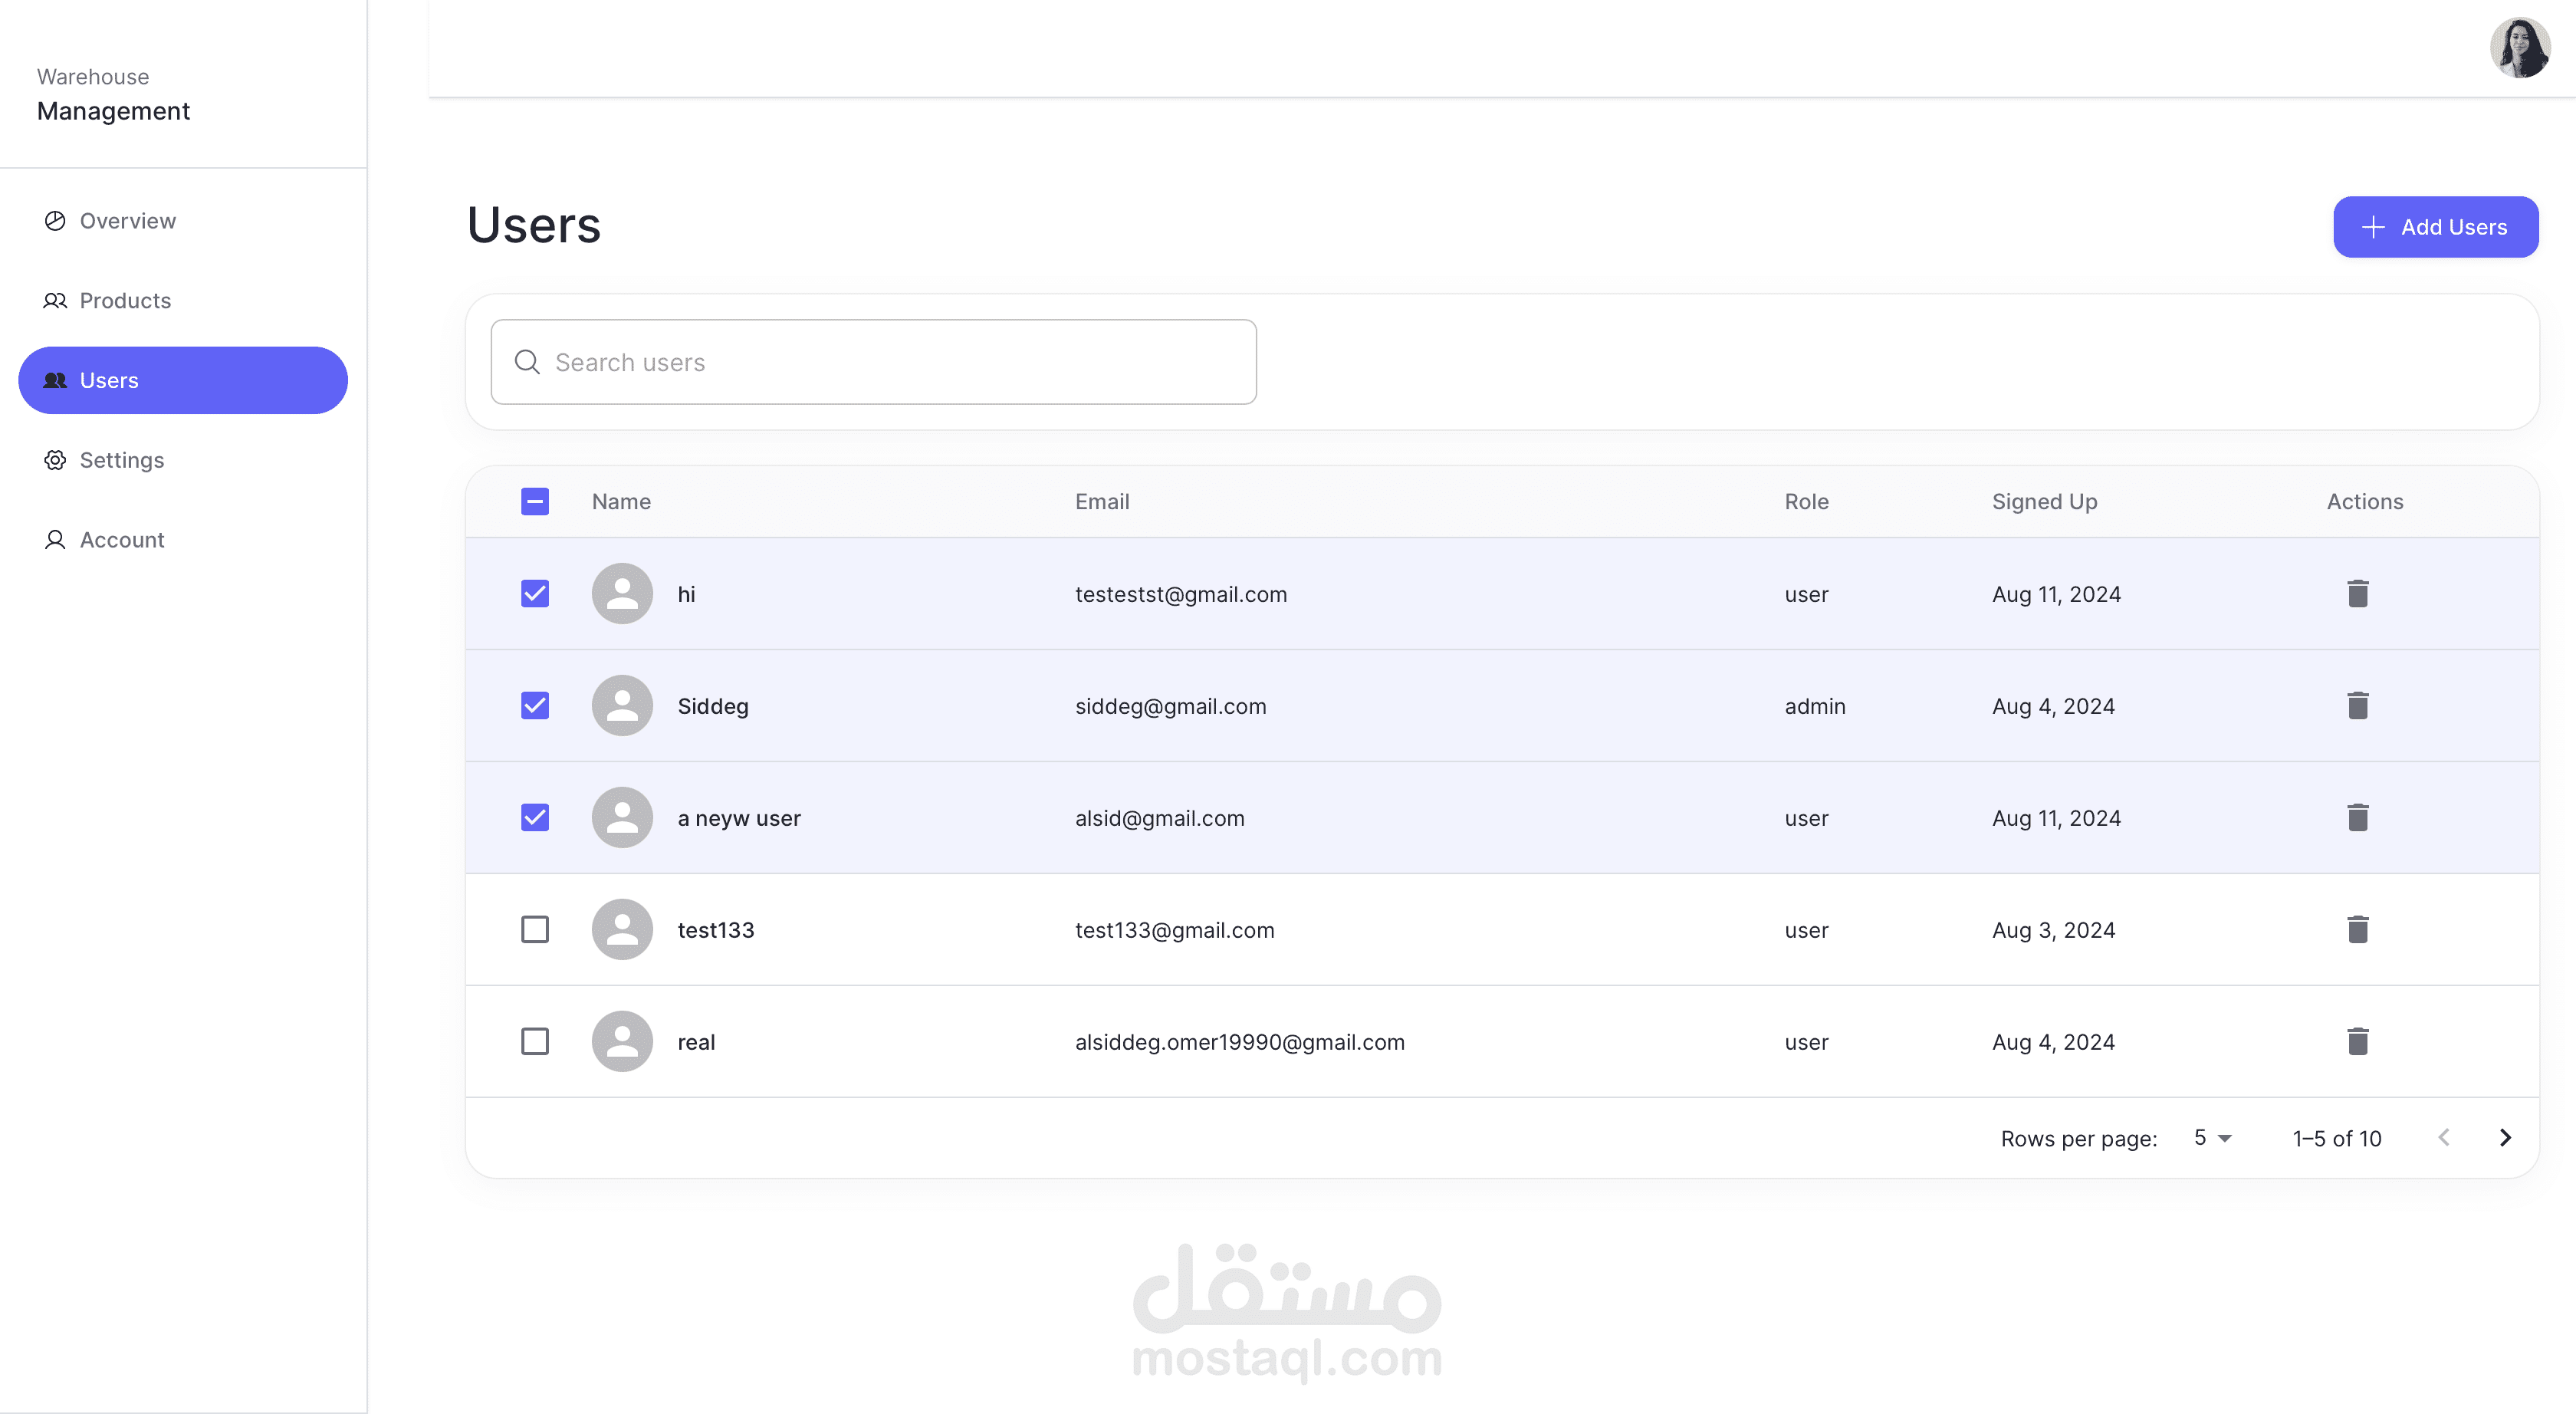Open Overview in the sidebar

pos(127,221)
